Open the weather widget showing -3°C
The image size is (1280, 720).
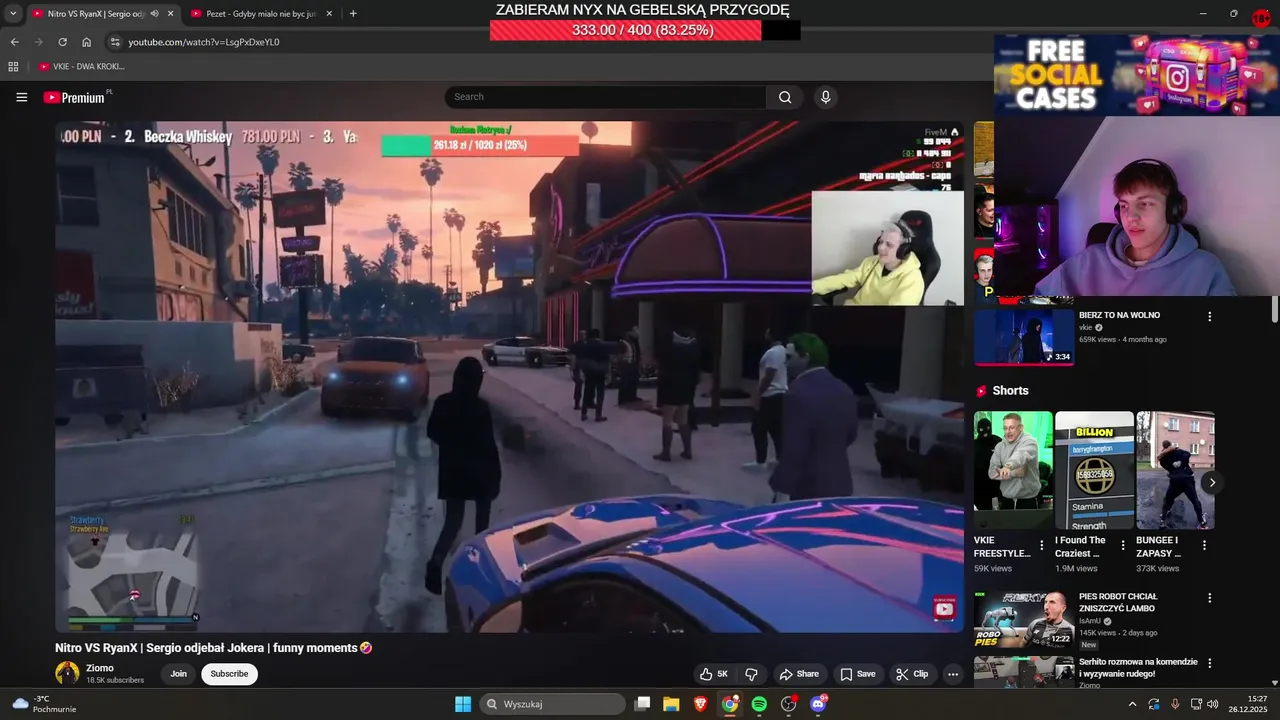click(45, 704)
